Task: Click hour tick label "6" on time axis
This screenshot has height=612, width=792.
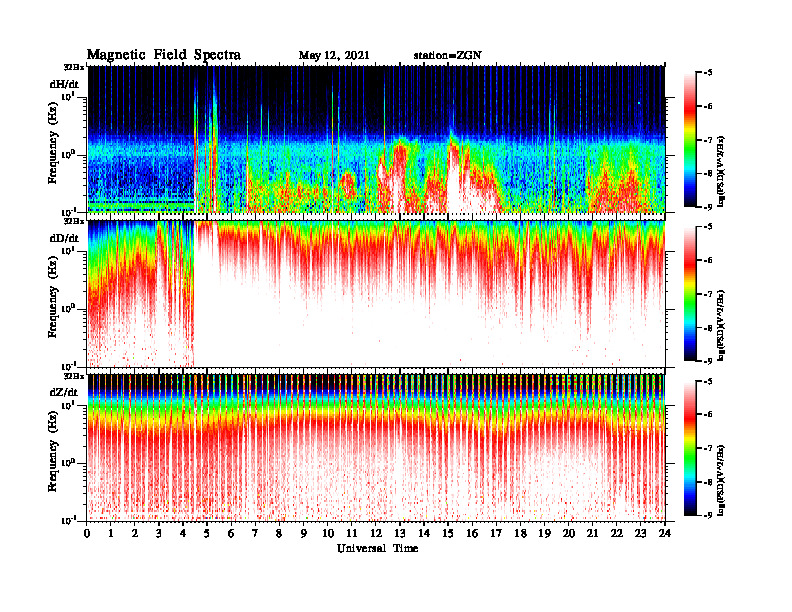Action: [231, 534]
